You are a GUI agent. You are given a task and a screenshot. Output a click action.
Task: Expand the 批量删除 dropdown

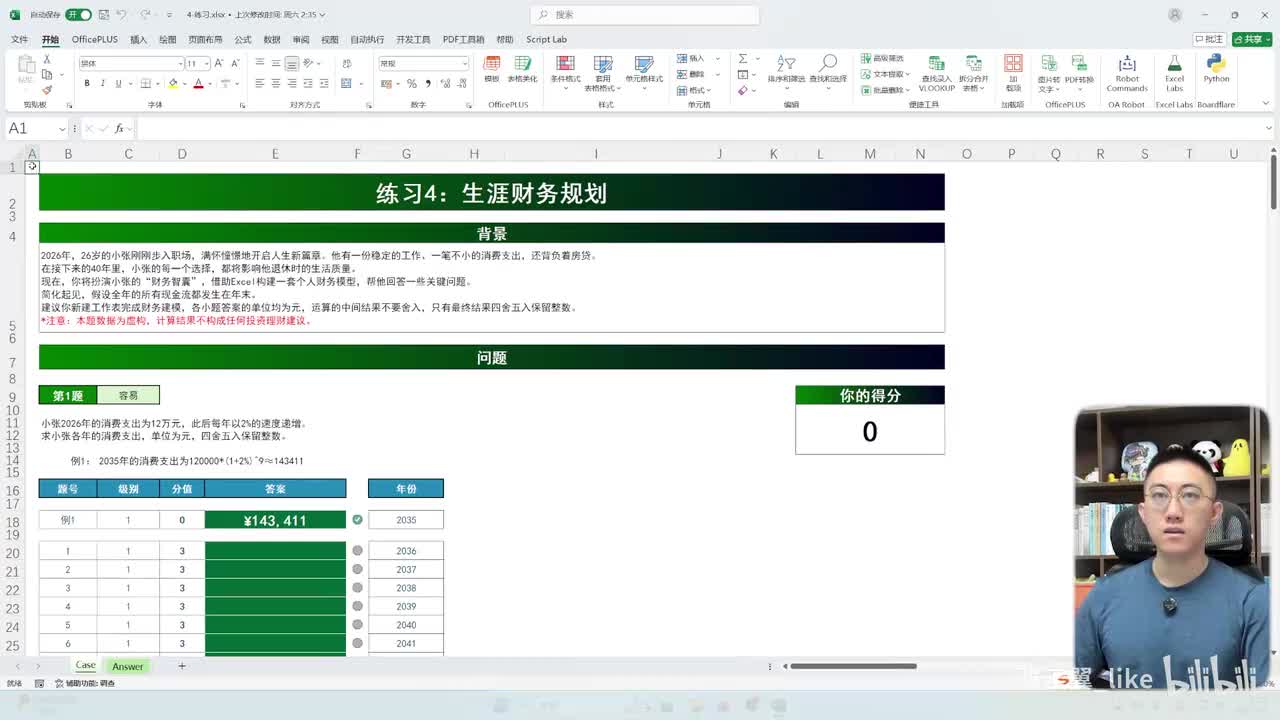pyautogui.click(x=907, y=90)
